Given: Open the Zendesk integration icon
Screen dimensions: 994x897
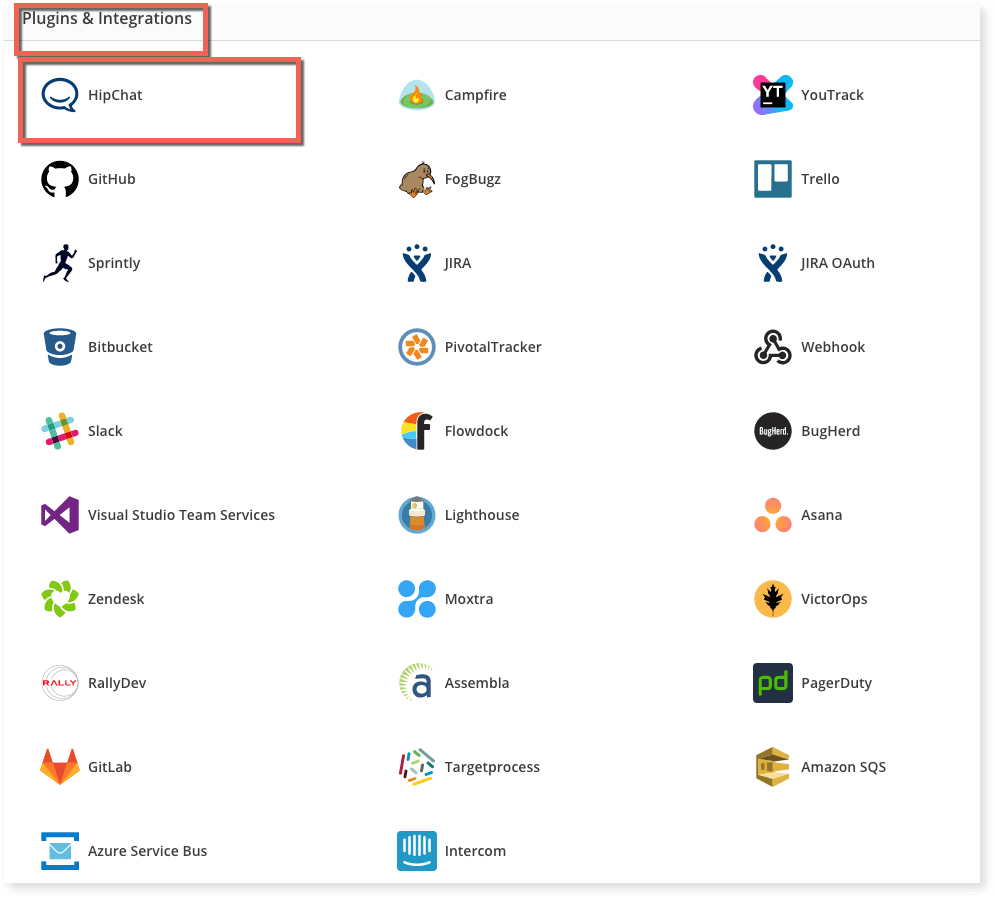Looking at the screenshot, I should (59, 599).
